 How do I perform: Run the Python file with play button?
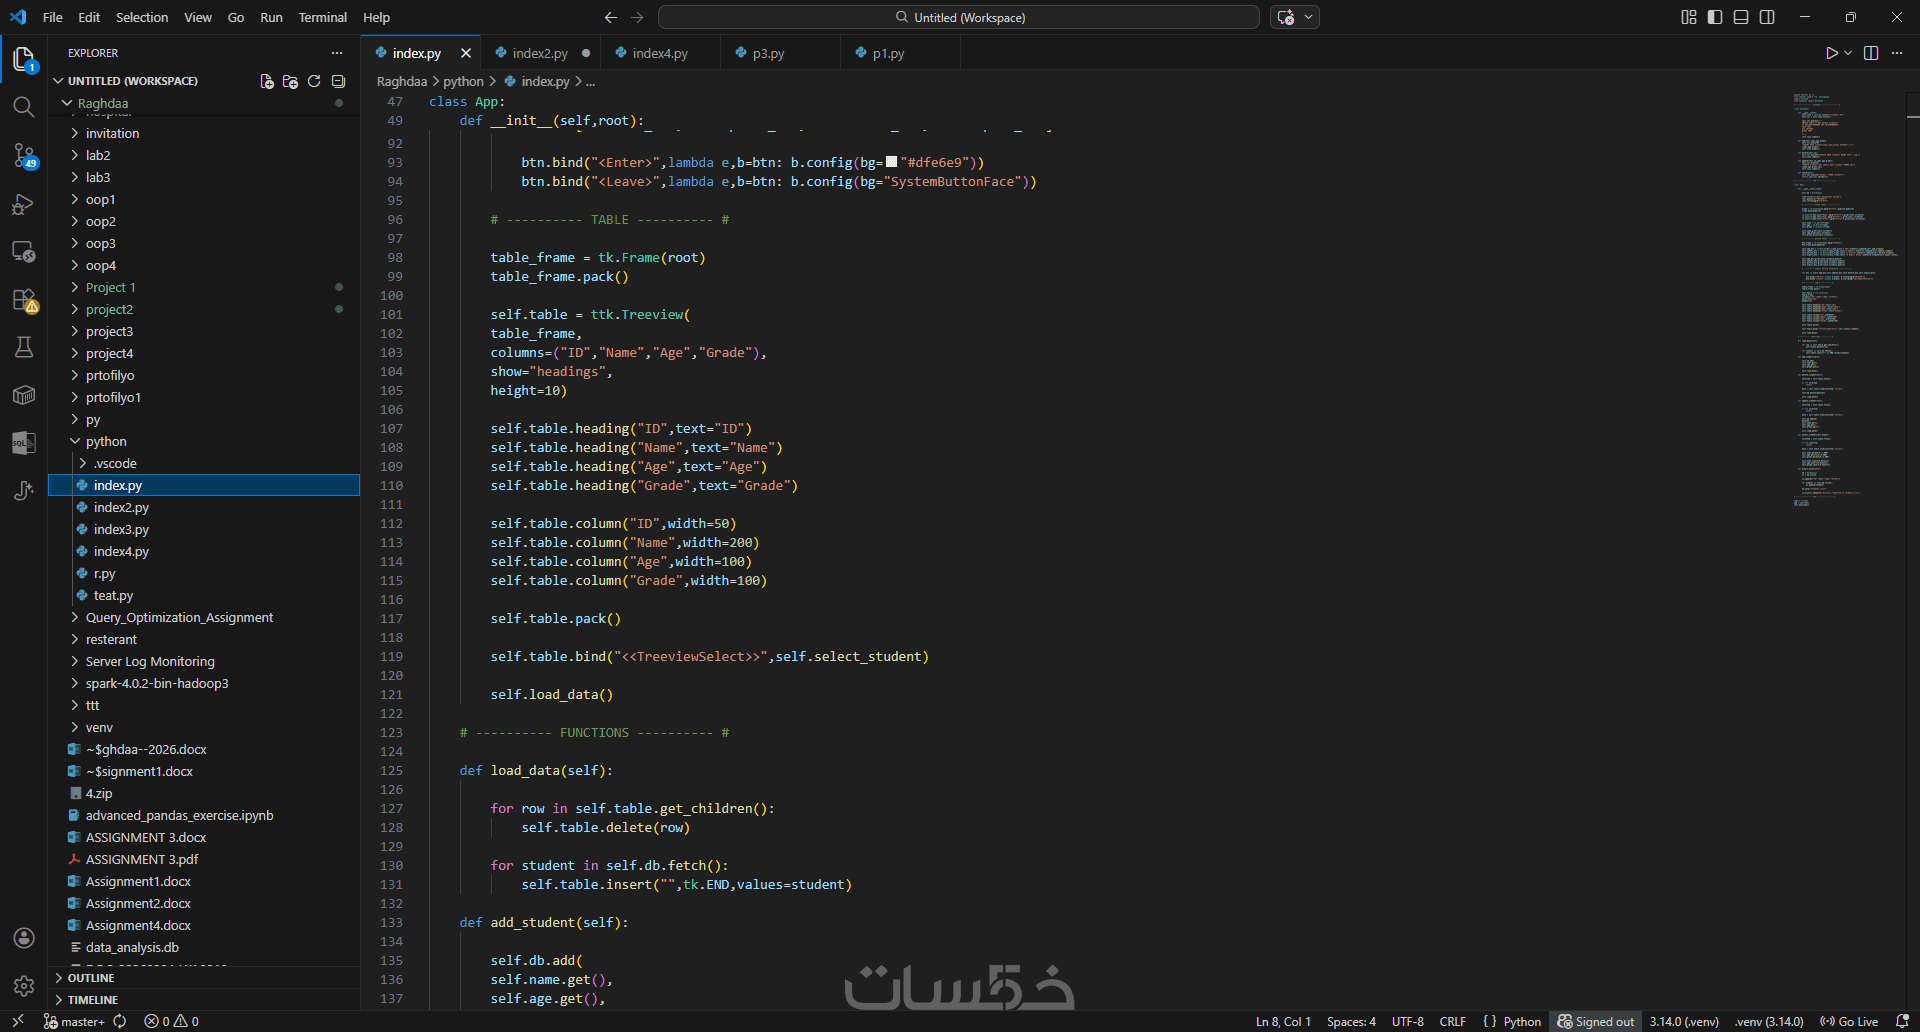coord(1831,53)
